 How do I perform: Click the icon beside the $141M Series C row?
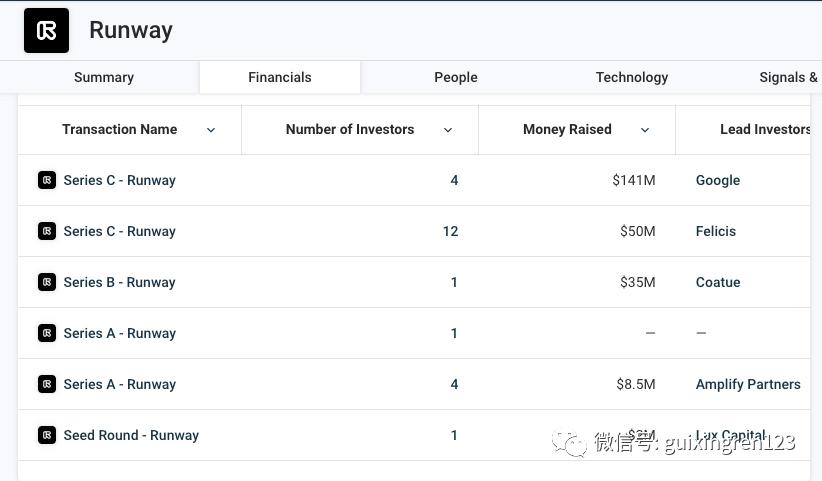(47, 180)
